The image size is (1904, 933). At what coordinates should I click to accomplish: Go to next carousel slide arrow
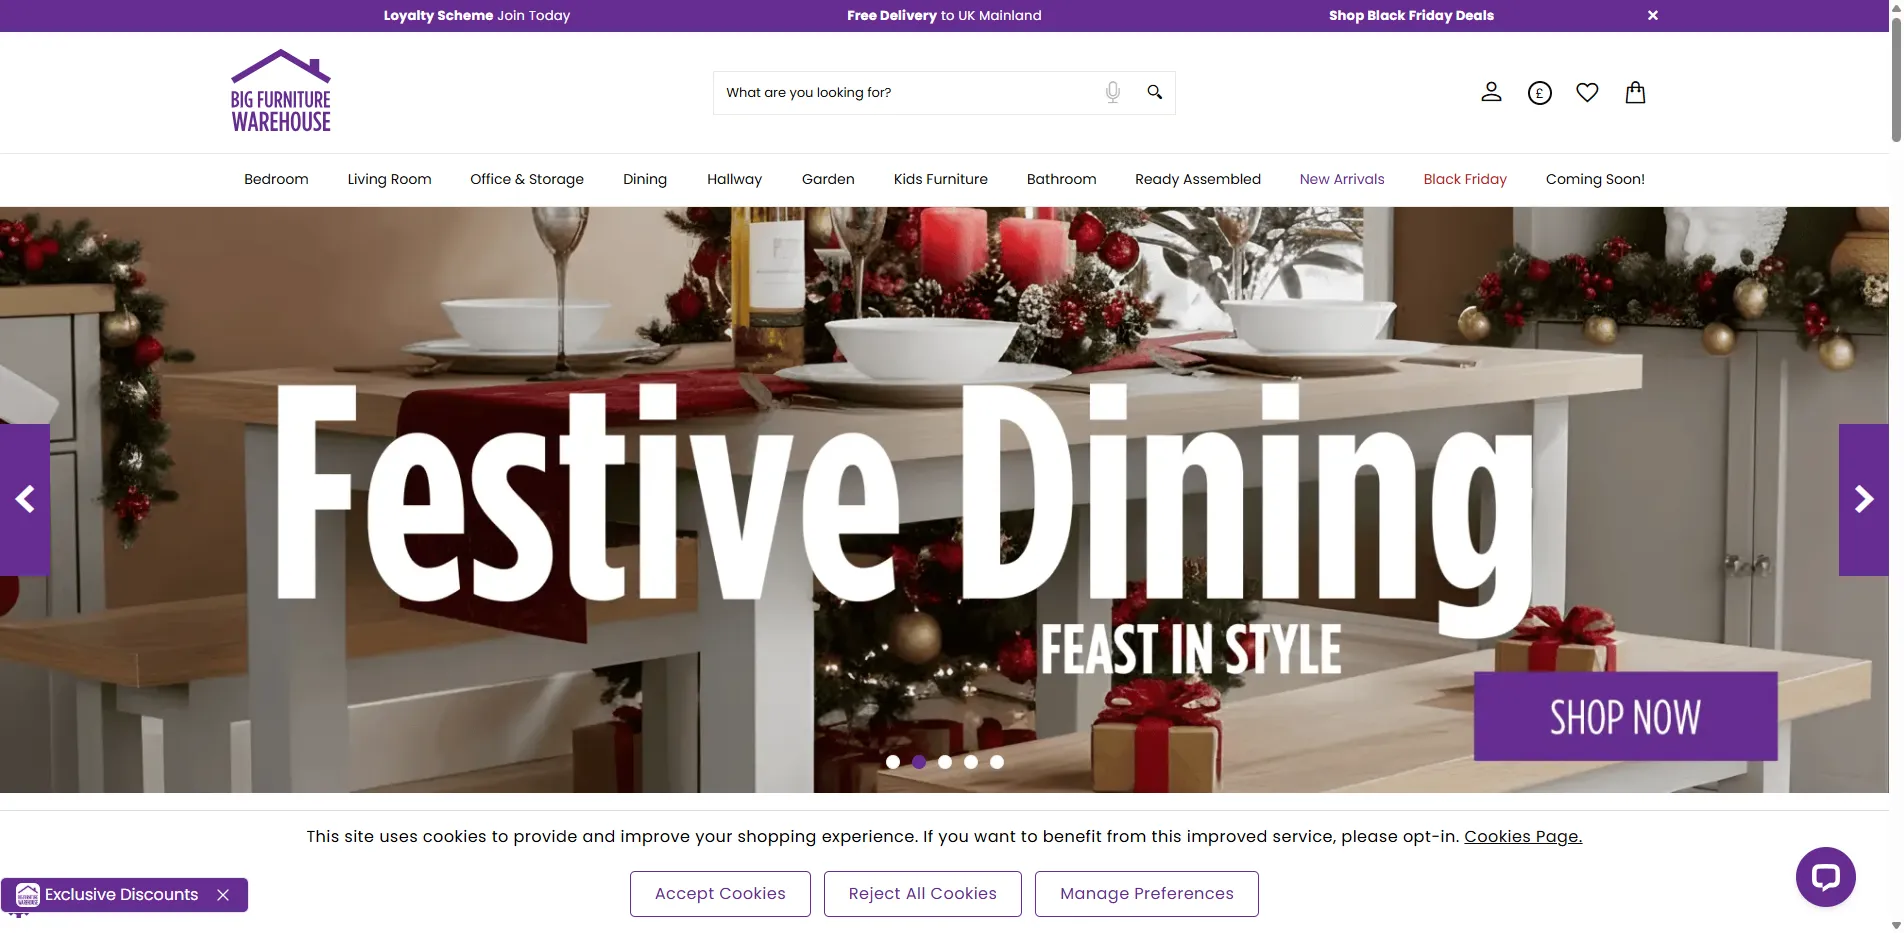tap(1864, 499)
